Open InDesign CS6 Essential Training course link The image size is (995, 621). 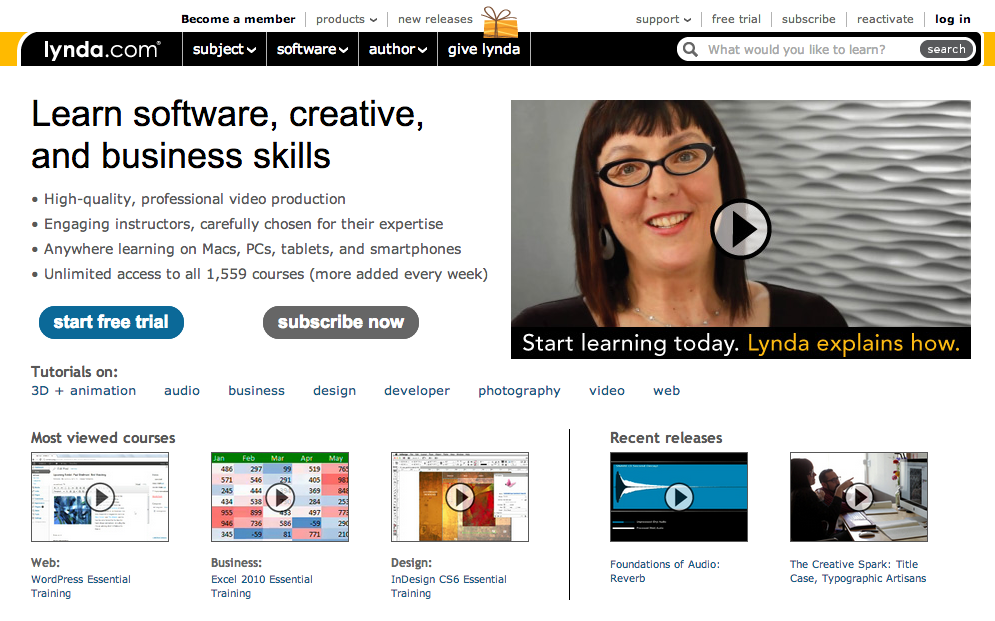449,586
